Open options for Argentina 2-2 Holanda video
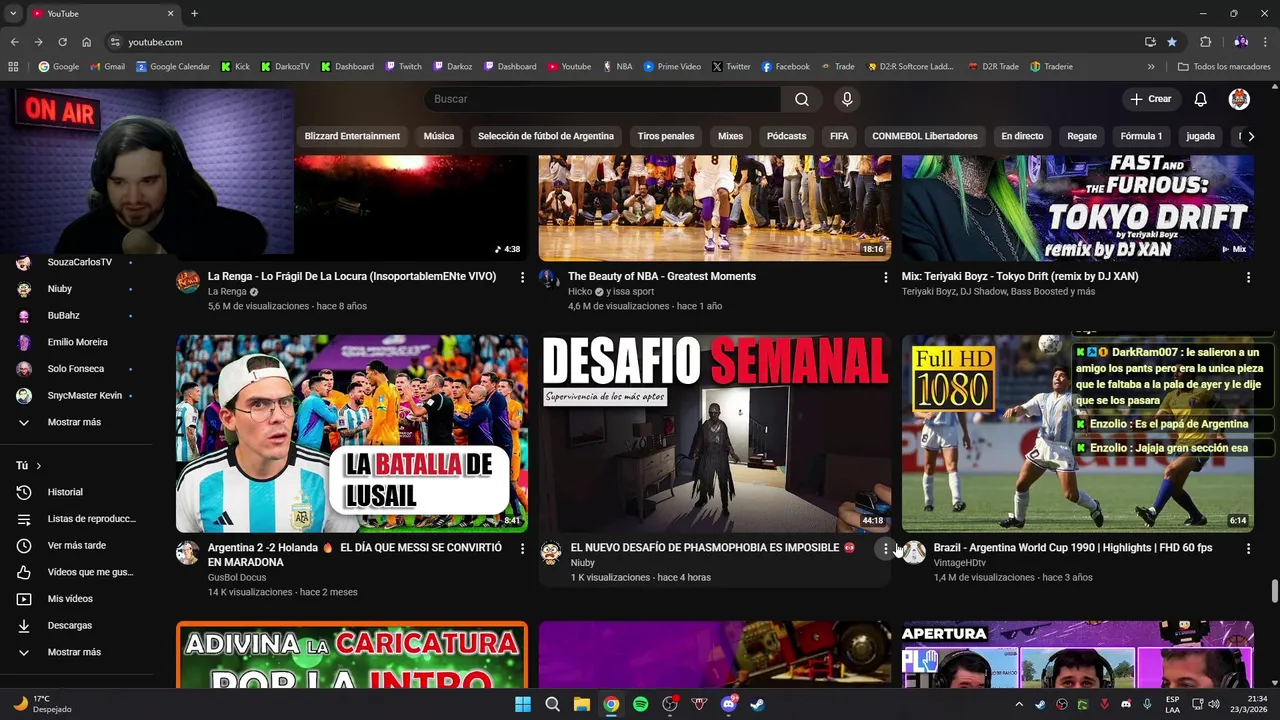1280x720 pixels. coord(522,548)
